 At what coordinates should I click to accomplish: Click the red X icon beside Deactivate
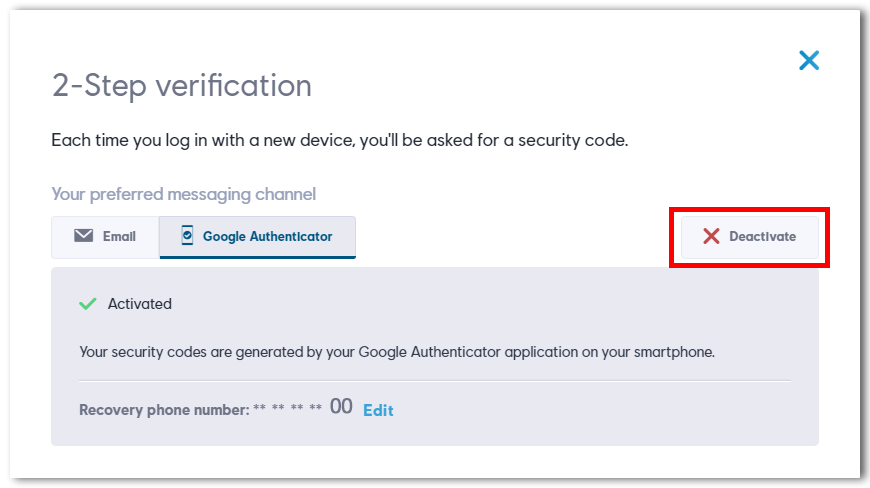pyautogui.click(x=711, y=236)
